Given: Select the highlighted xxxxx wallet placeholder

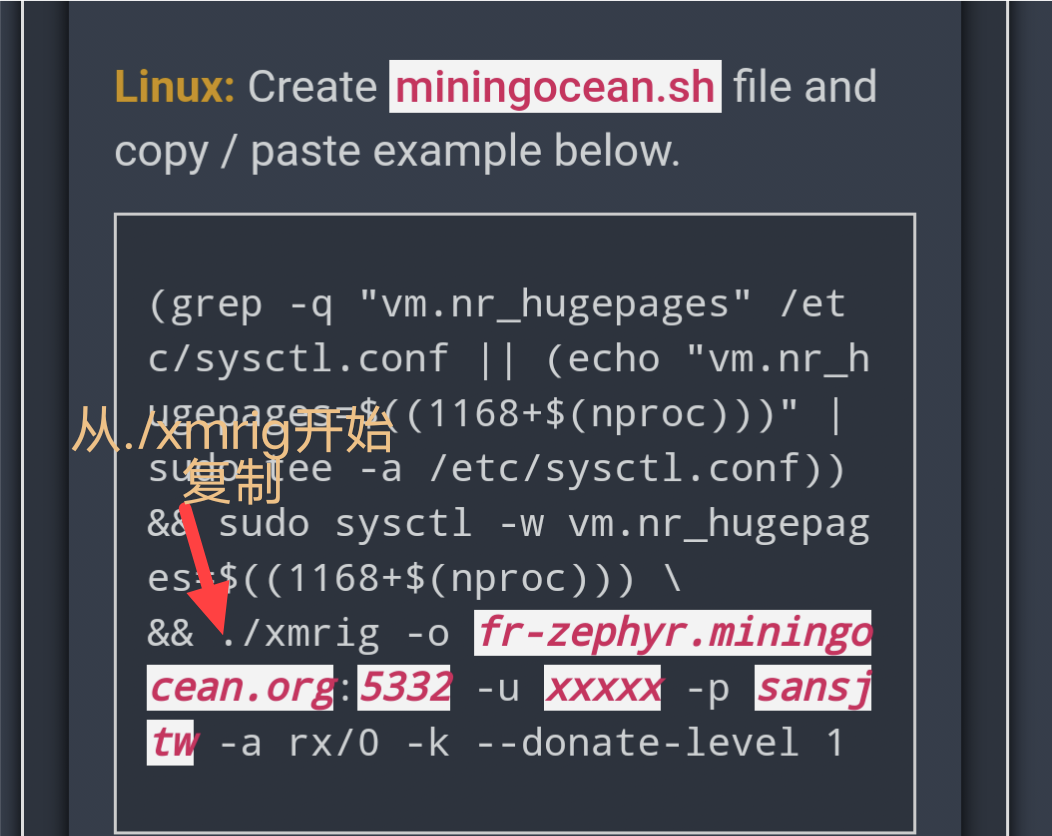Looking at the screenshot, I should tap(602, 688).
